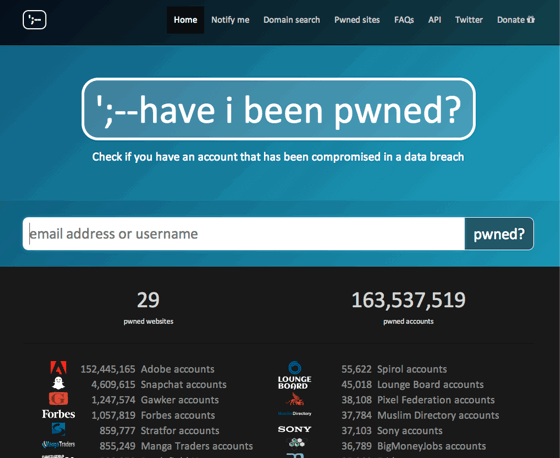Screen dimensions: 560x458
Task: Open Domain search in the navbar
Action: pos(292,20)
